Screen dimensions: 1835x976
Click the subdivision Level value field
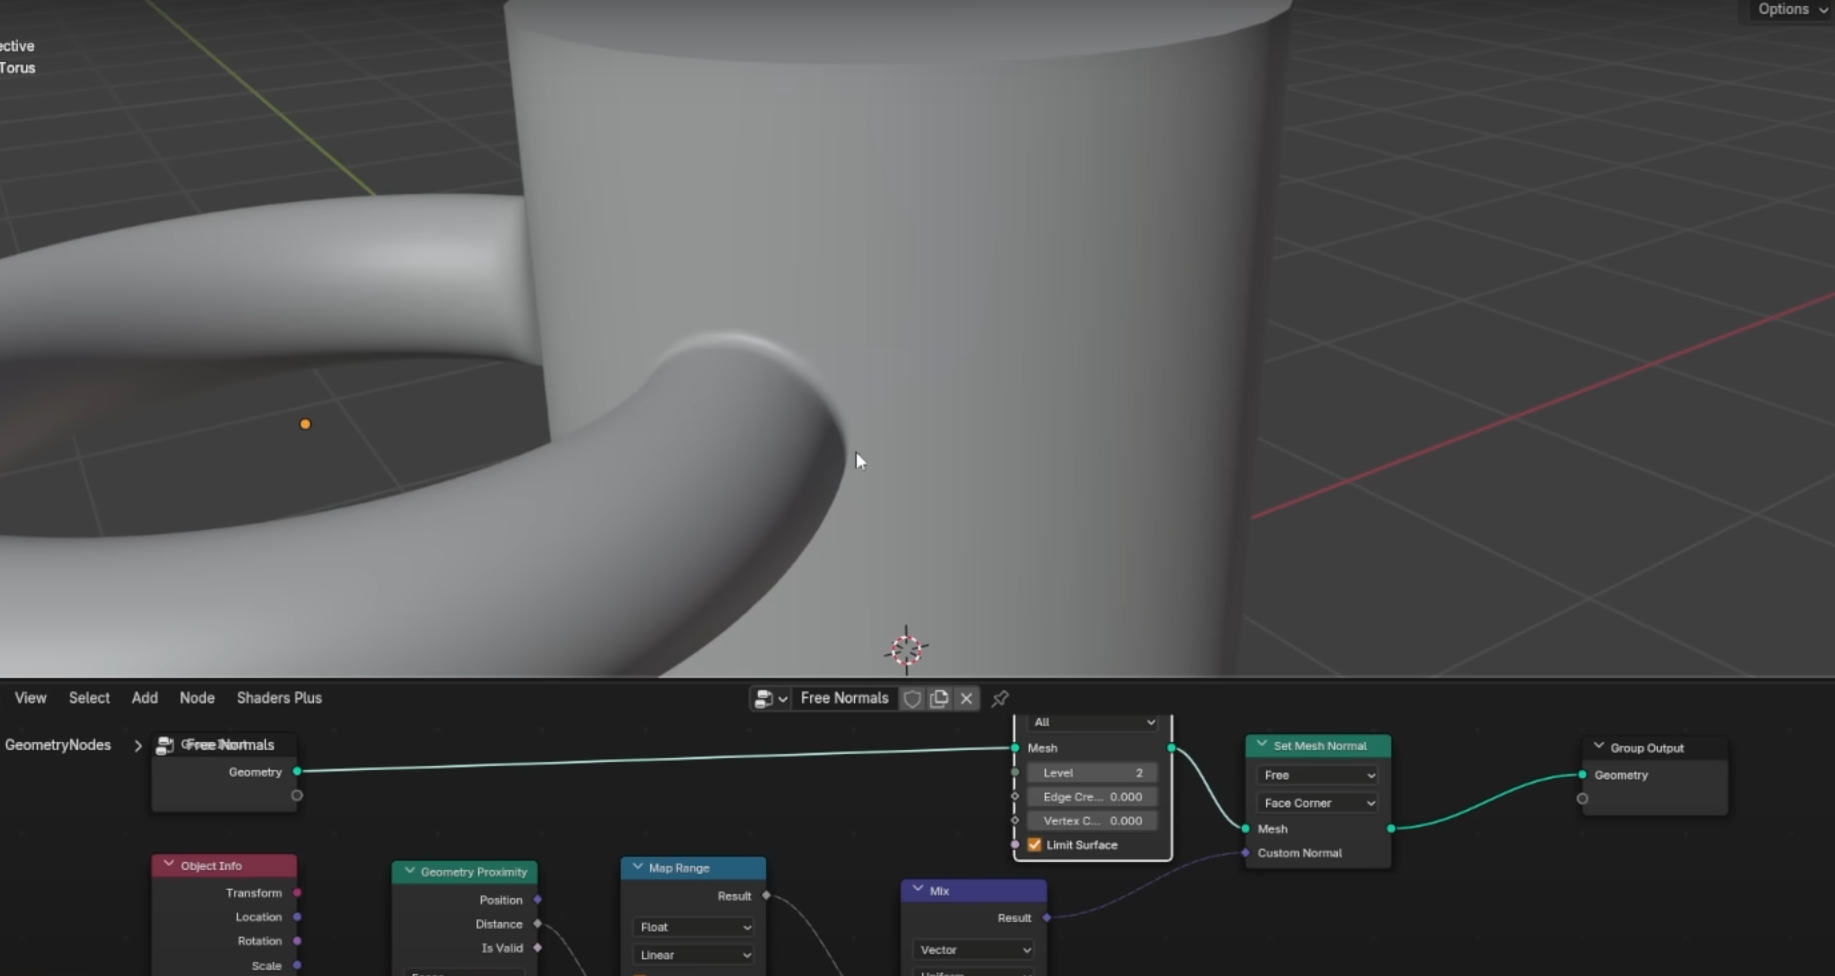pyautogui.click(x=1092, y=773)
